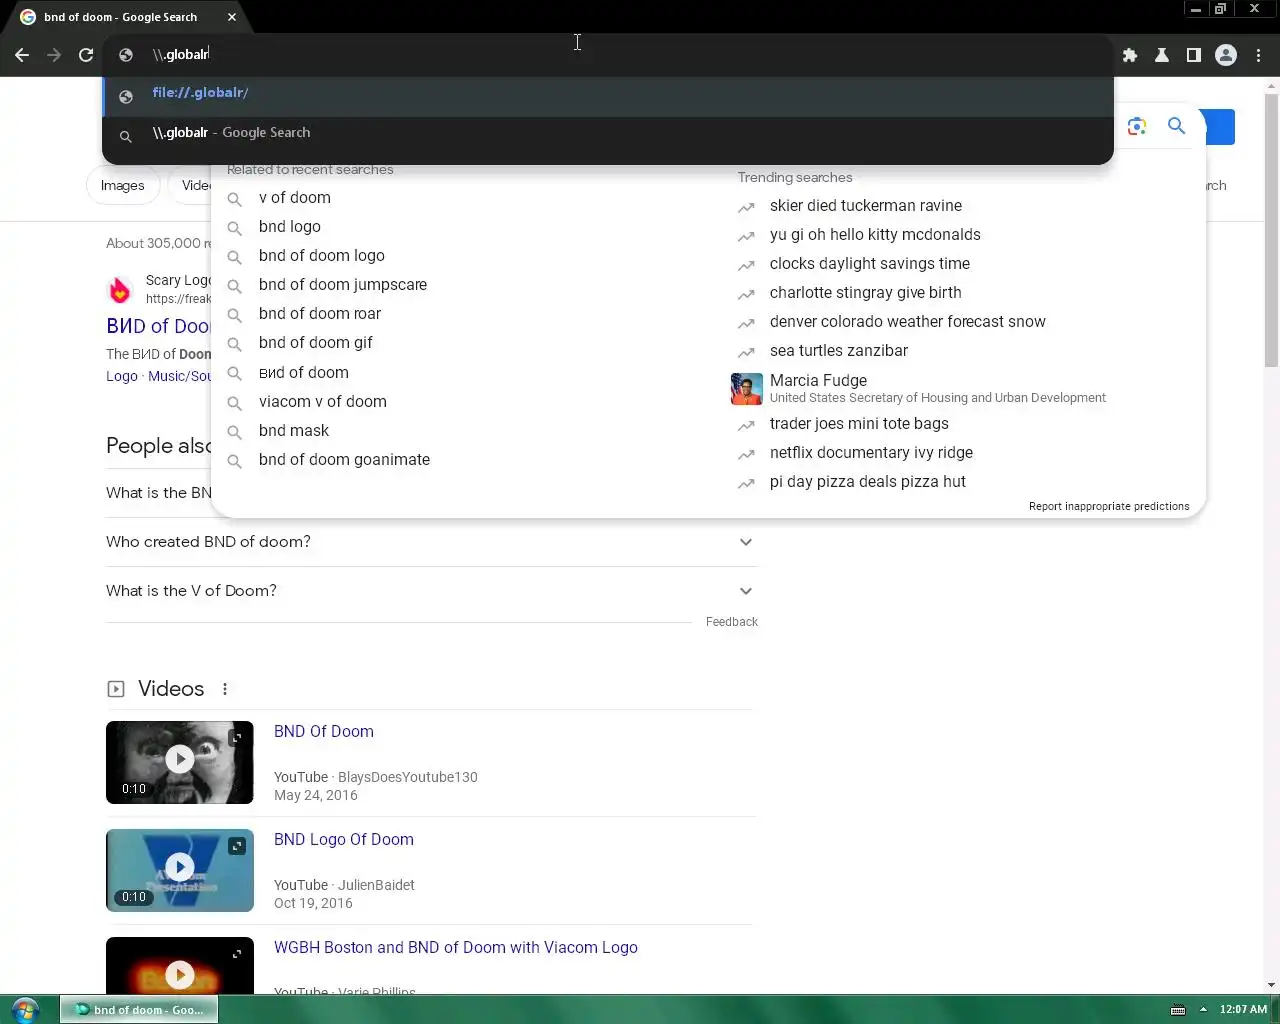Screen dimensions: 1280x1024
Task: Select the 'вид of doom' suggestion
Action: 304,373
